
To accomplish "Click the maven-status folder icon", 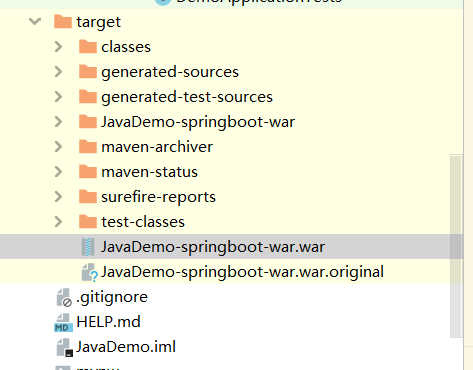I will pos(88,171).
